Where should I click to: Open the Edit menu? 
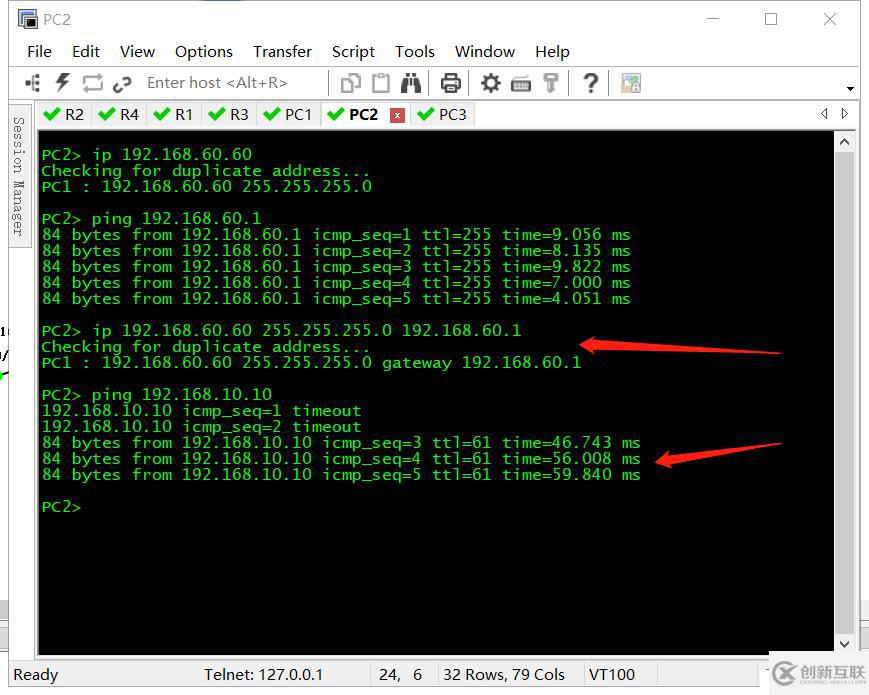click(x=86, y=52)
